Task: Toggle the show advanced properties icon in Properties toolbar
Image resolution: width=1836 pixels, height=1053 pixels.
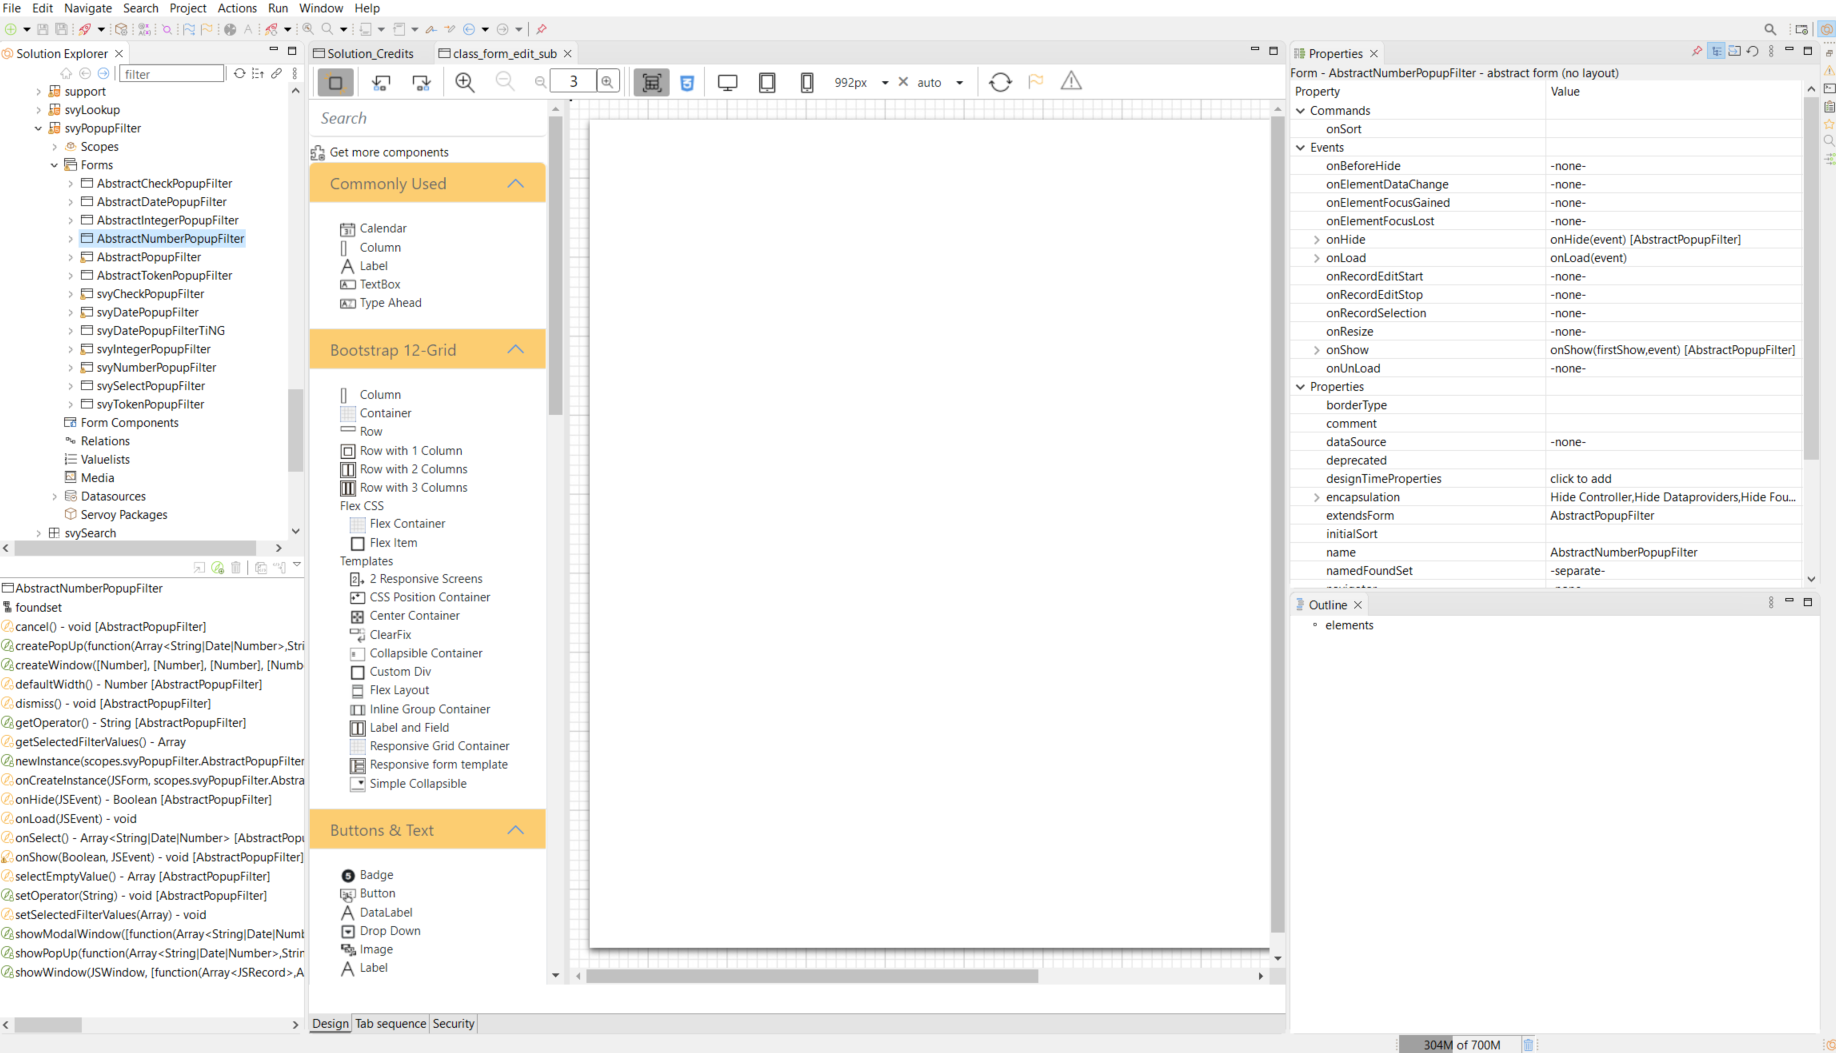Action: click(x=1735, y=51)
